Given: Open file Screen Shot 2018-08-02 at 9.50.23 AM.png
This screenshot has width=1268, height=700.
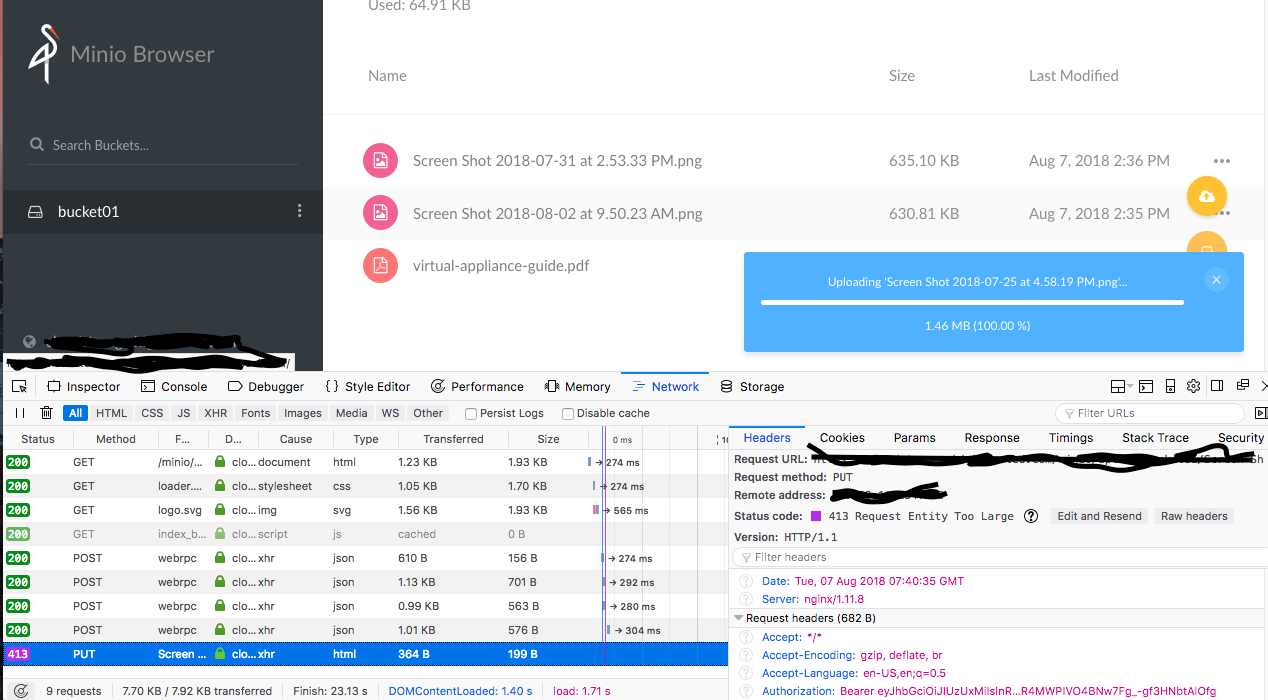Looking at the screenshot, I should tap(557, 213).
